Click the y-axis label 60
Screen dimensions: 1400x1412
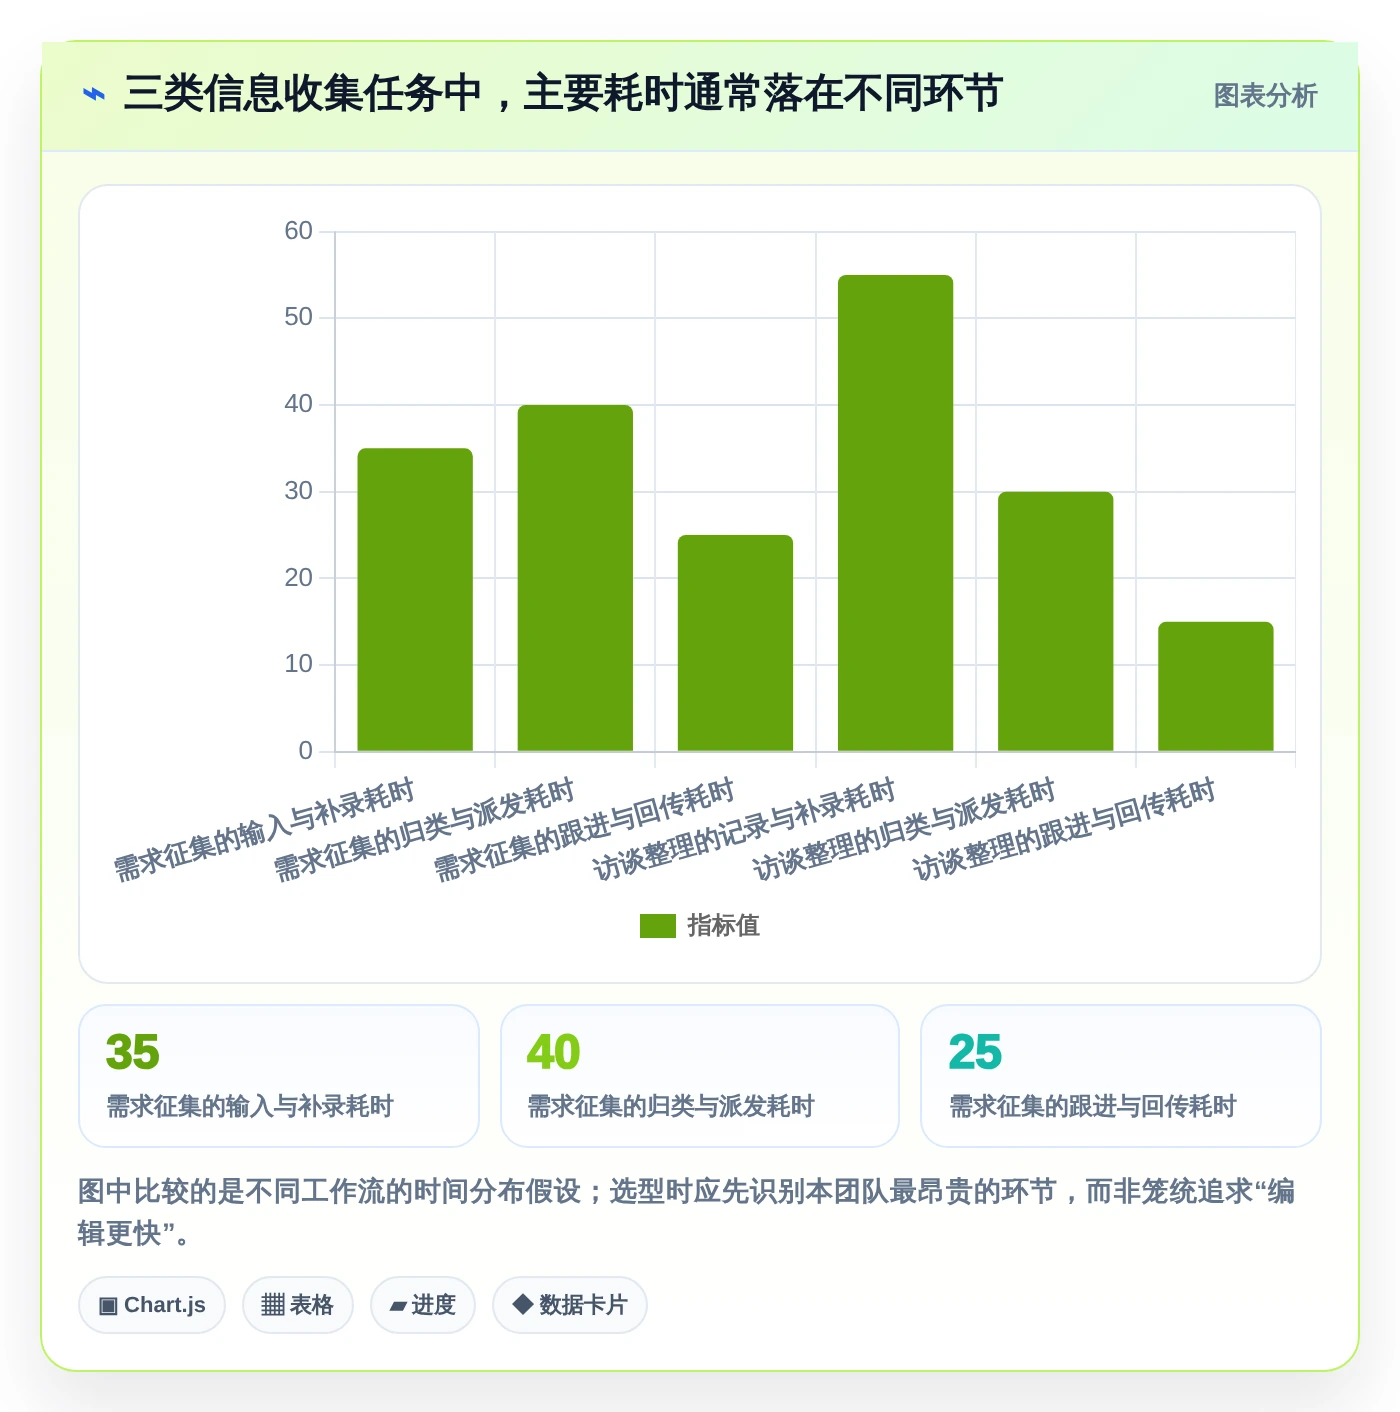[x=298, y=231]
